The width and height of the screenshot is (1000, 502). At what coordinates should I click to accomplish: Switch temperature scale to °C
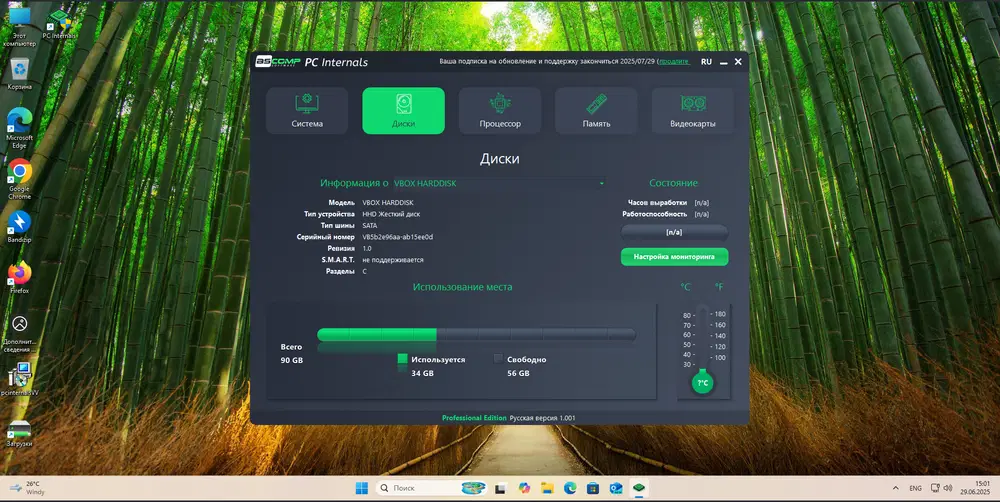(x=686, y=287)
